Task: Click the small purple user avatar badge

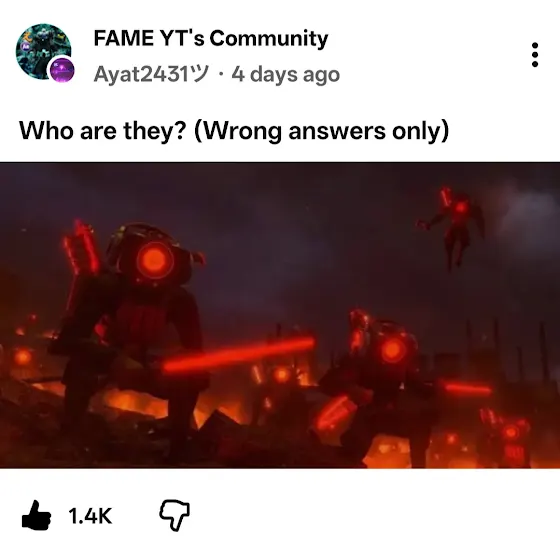Action: (61, 70)
